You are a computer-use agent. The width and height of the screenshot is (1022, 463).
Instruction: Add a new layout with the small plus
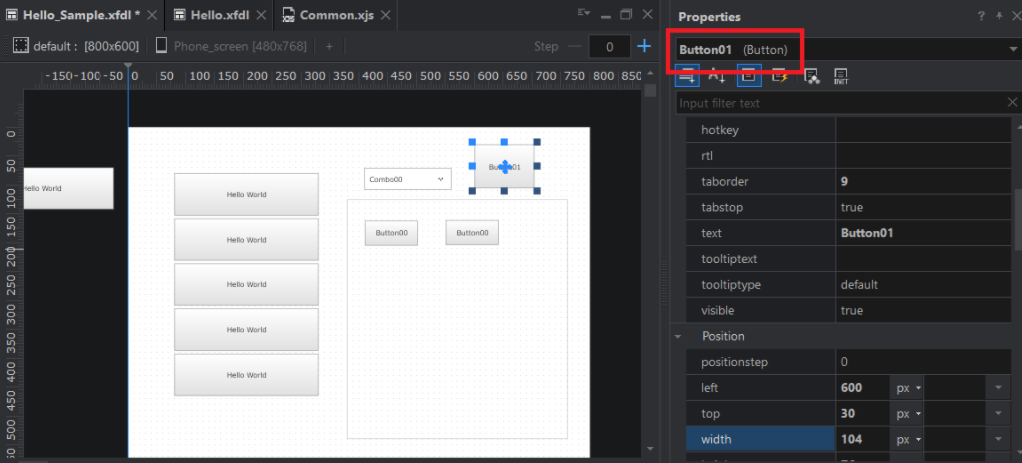pos(329,46)
